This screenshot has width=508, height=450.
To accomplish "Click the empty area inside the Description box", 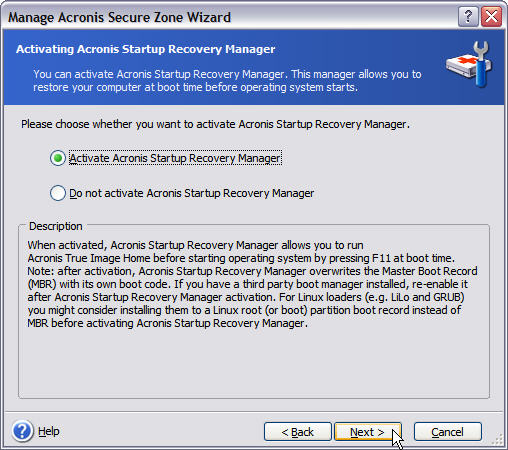I will 253,363.
